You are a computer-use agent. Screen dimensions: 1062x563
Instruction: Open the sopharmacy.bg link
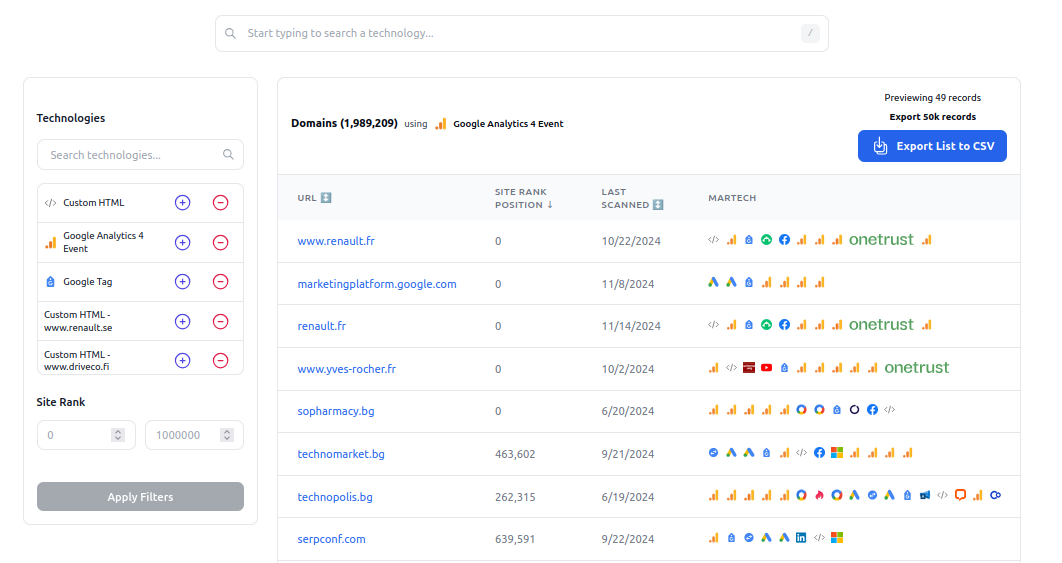click(x=336, y=411)
